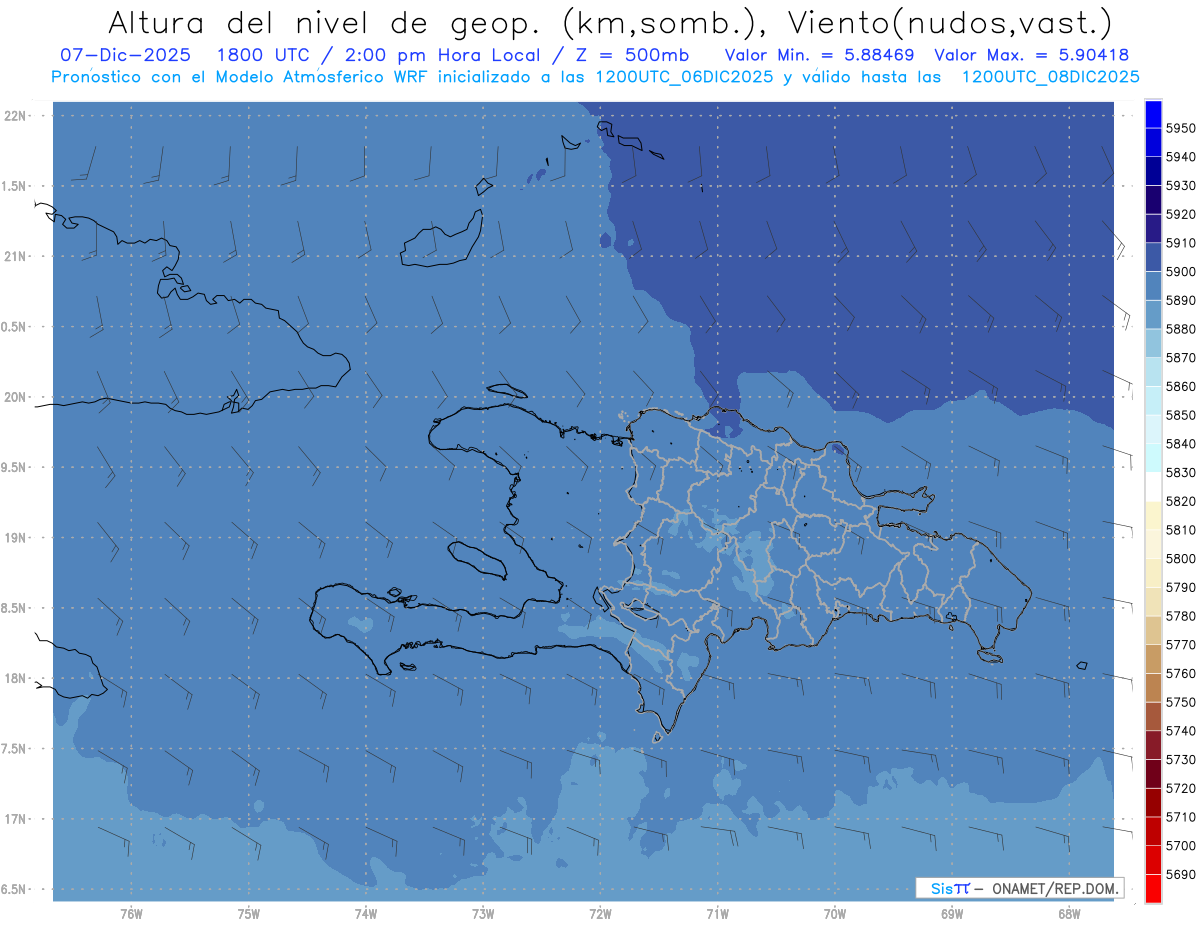Pick the color swatch between 5880 and 5890
Image resolution: width=1200 pixels, height=927 pixels.
1153,315
